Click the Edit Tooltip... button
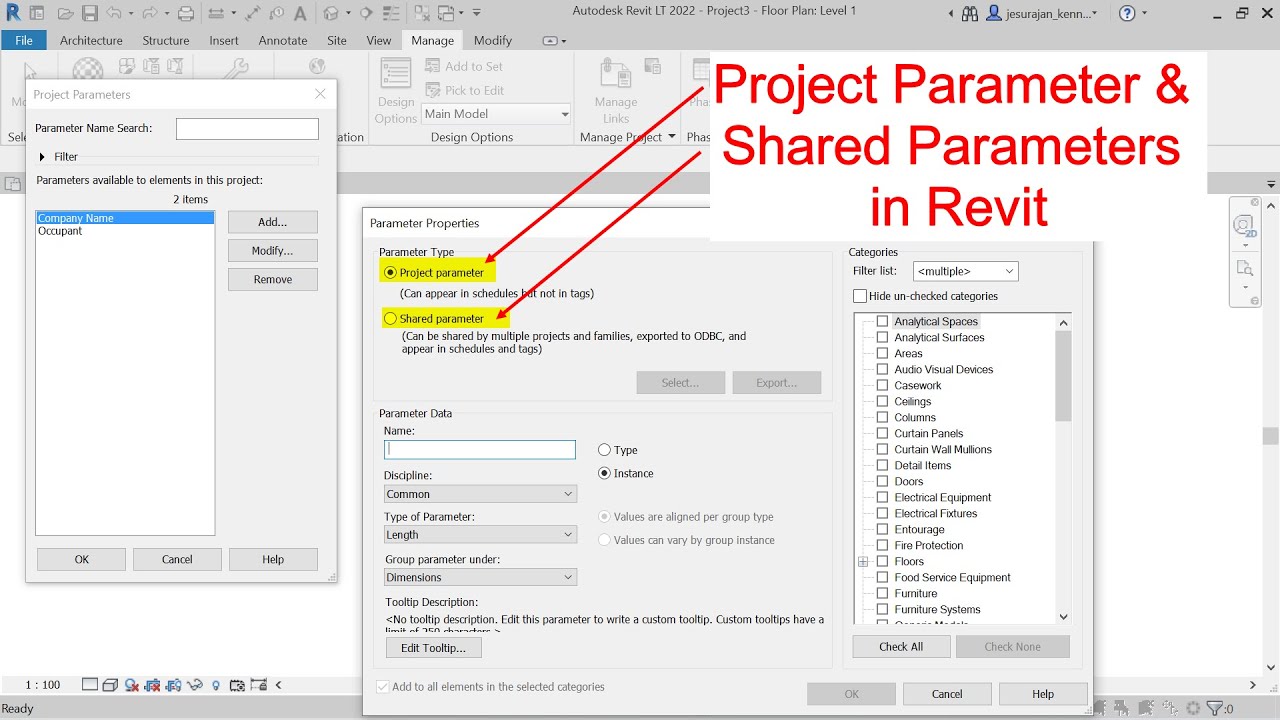 433,648
